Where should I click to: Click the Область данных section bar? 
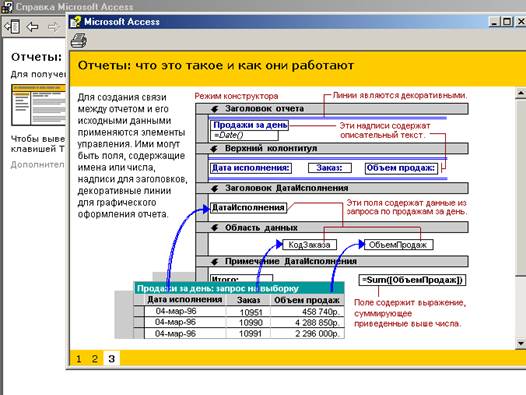(x=332, y=228)
